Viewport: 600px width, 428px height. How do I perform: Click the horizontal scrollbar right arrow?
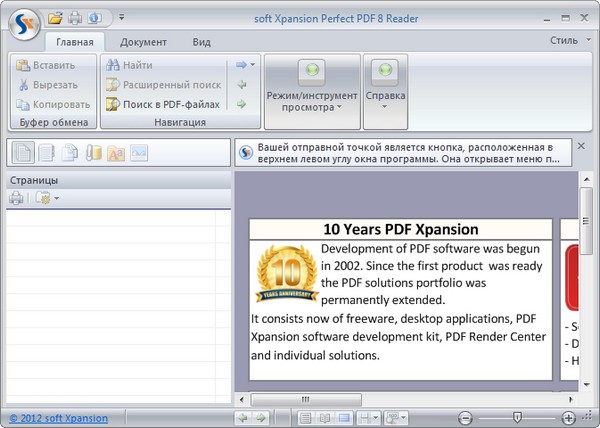coord(571,400)
